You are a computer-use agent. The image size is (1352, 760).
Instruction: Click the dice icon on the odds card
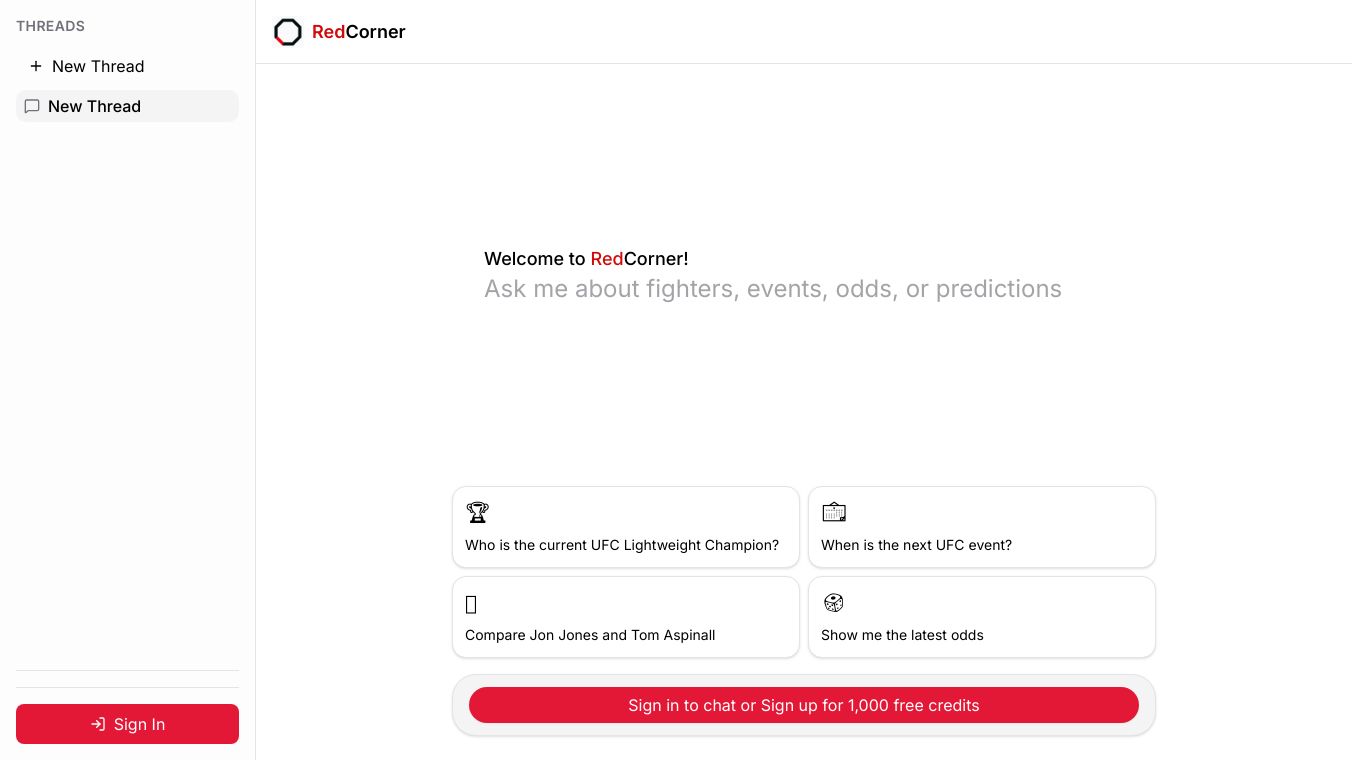[834, 603]
